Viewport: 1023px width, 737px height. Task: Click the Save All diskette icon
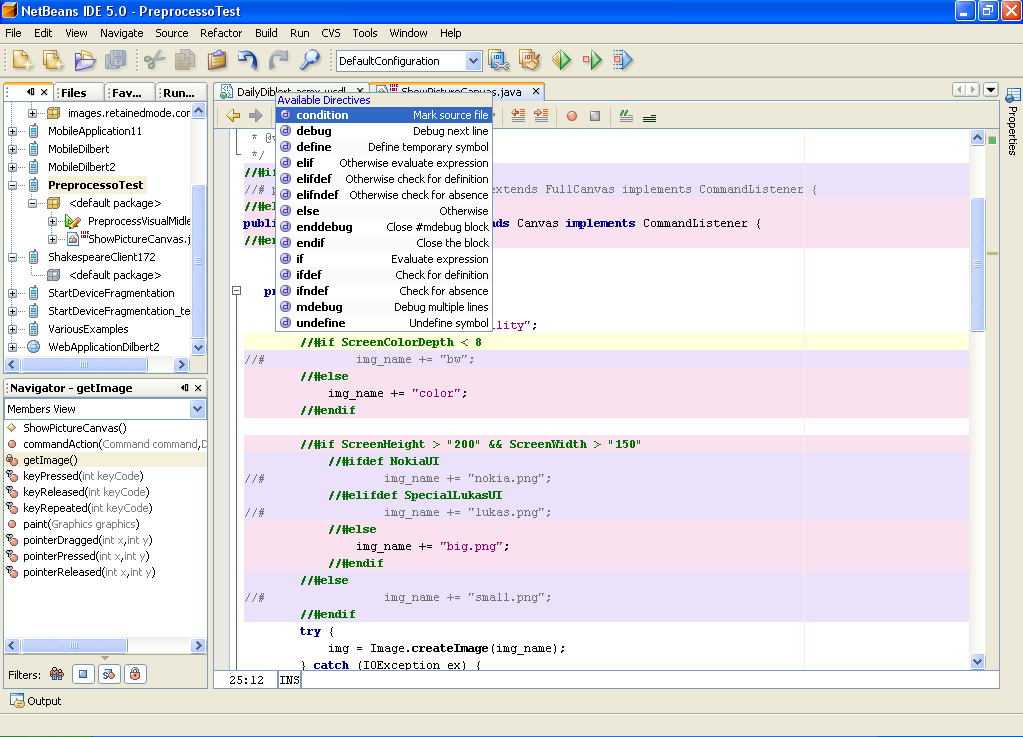tap(115, 61)
